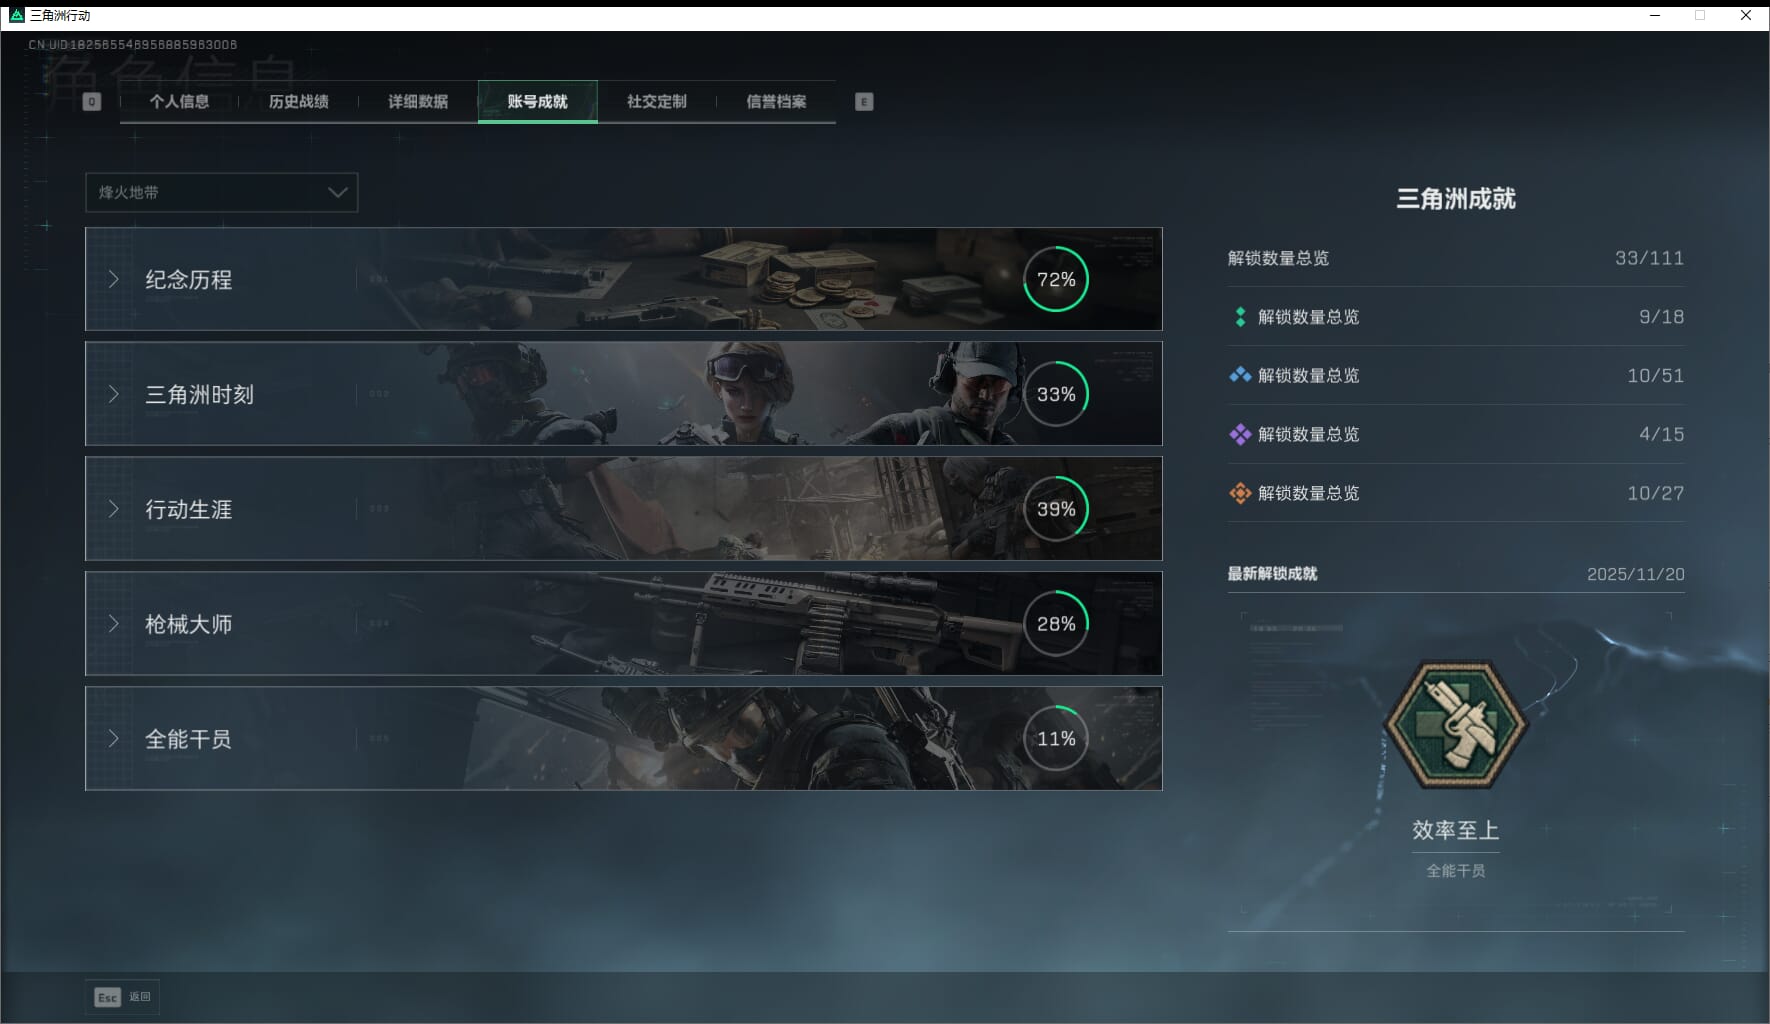Switch to the 社交定制 tab
Viewport: 1770px width, 1024px height.
coord(657,102)
